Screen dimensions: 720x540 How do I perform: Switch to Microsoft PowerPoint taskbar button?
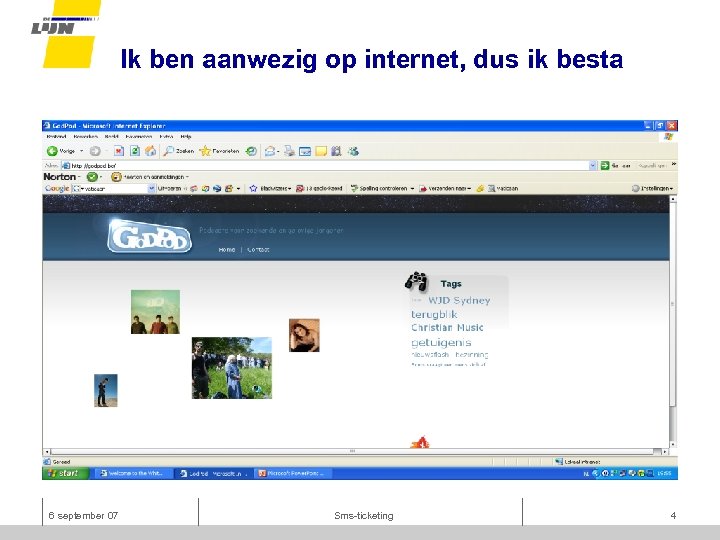point(292,473)
